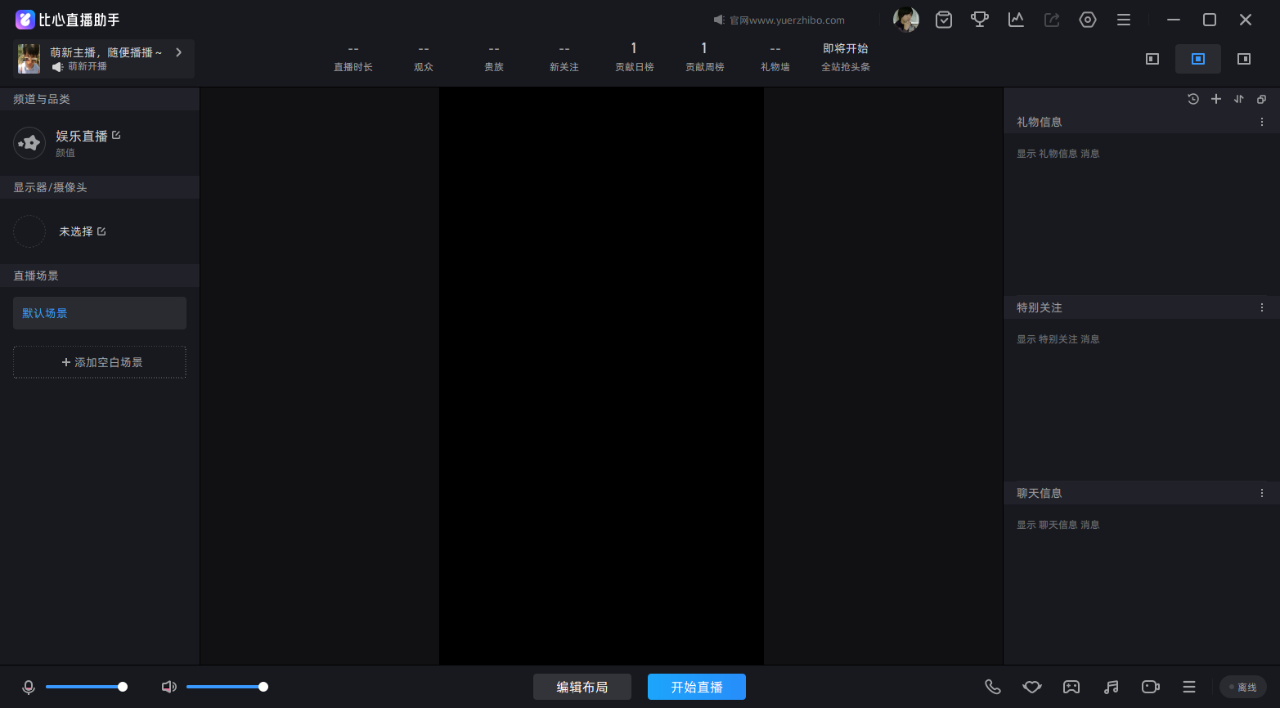Click the 开始直播 button

pos(697,687)
